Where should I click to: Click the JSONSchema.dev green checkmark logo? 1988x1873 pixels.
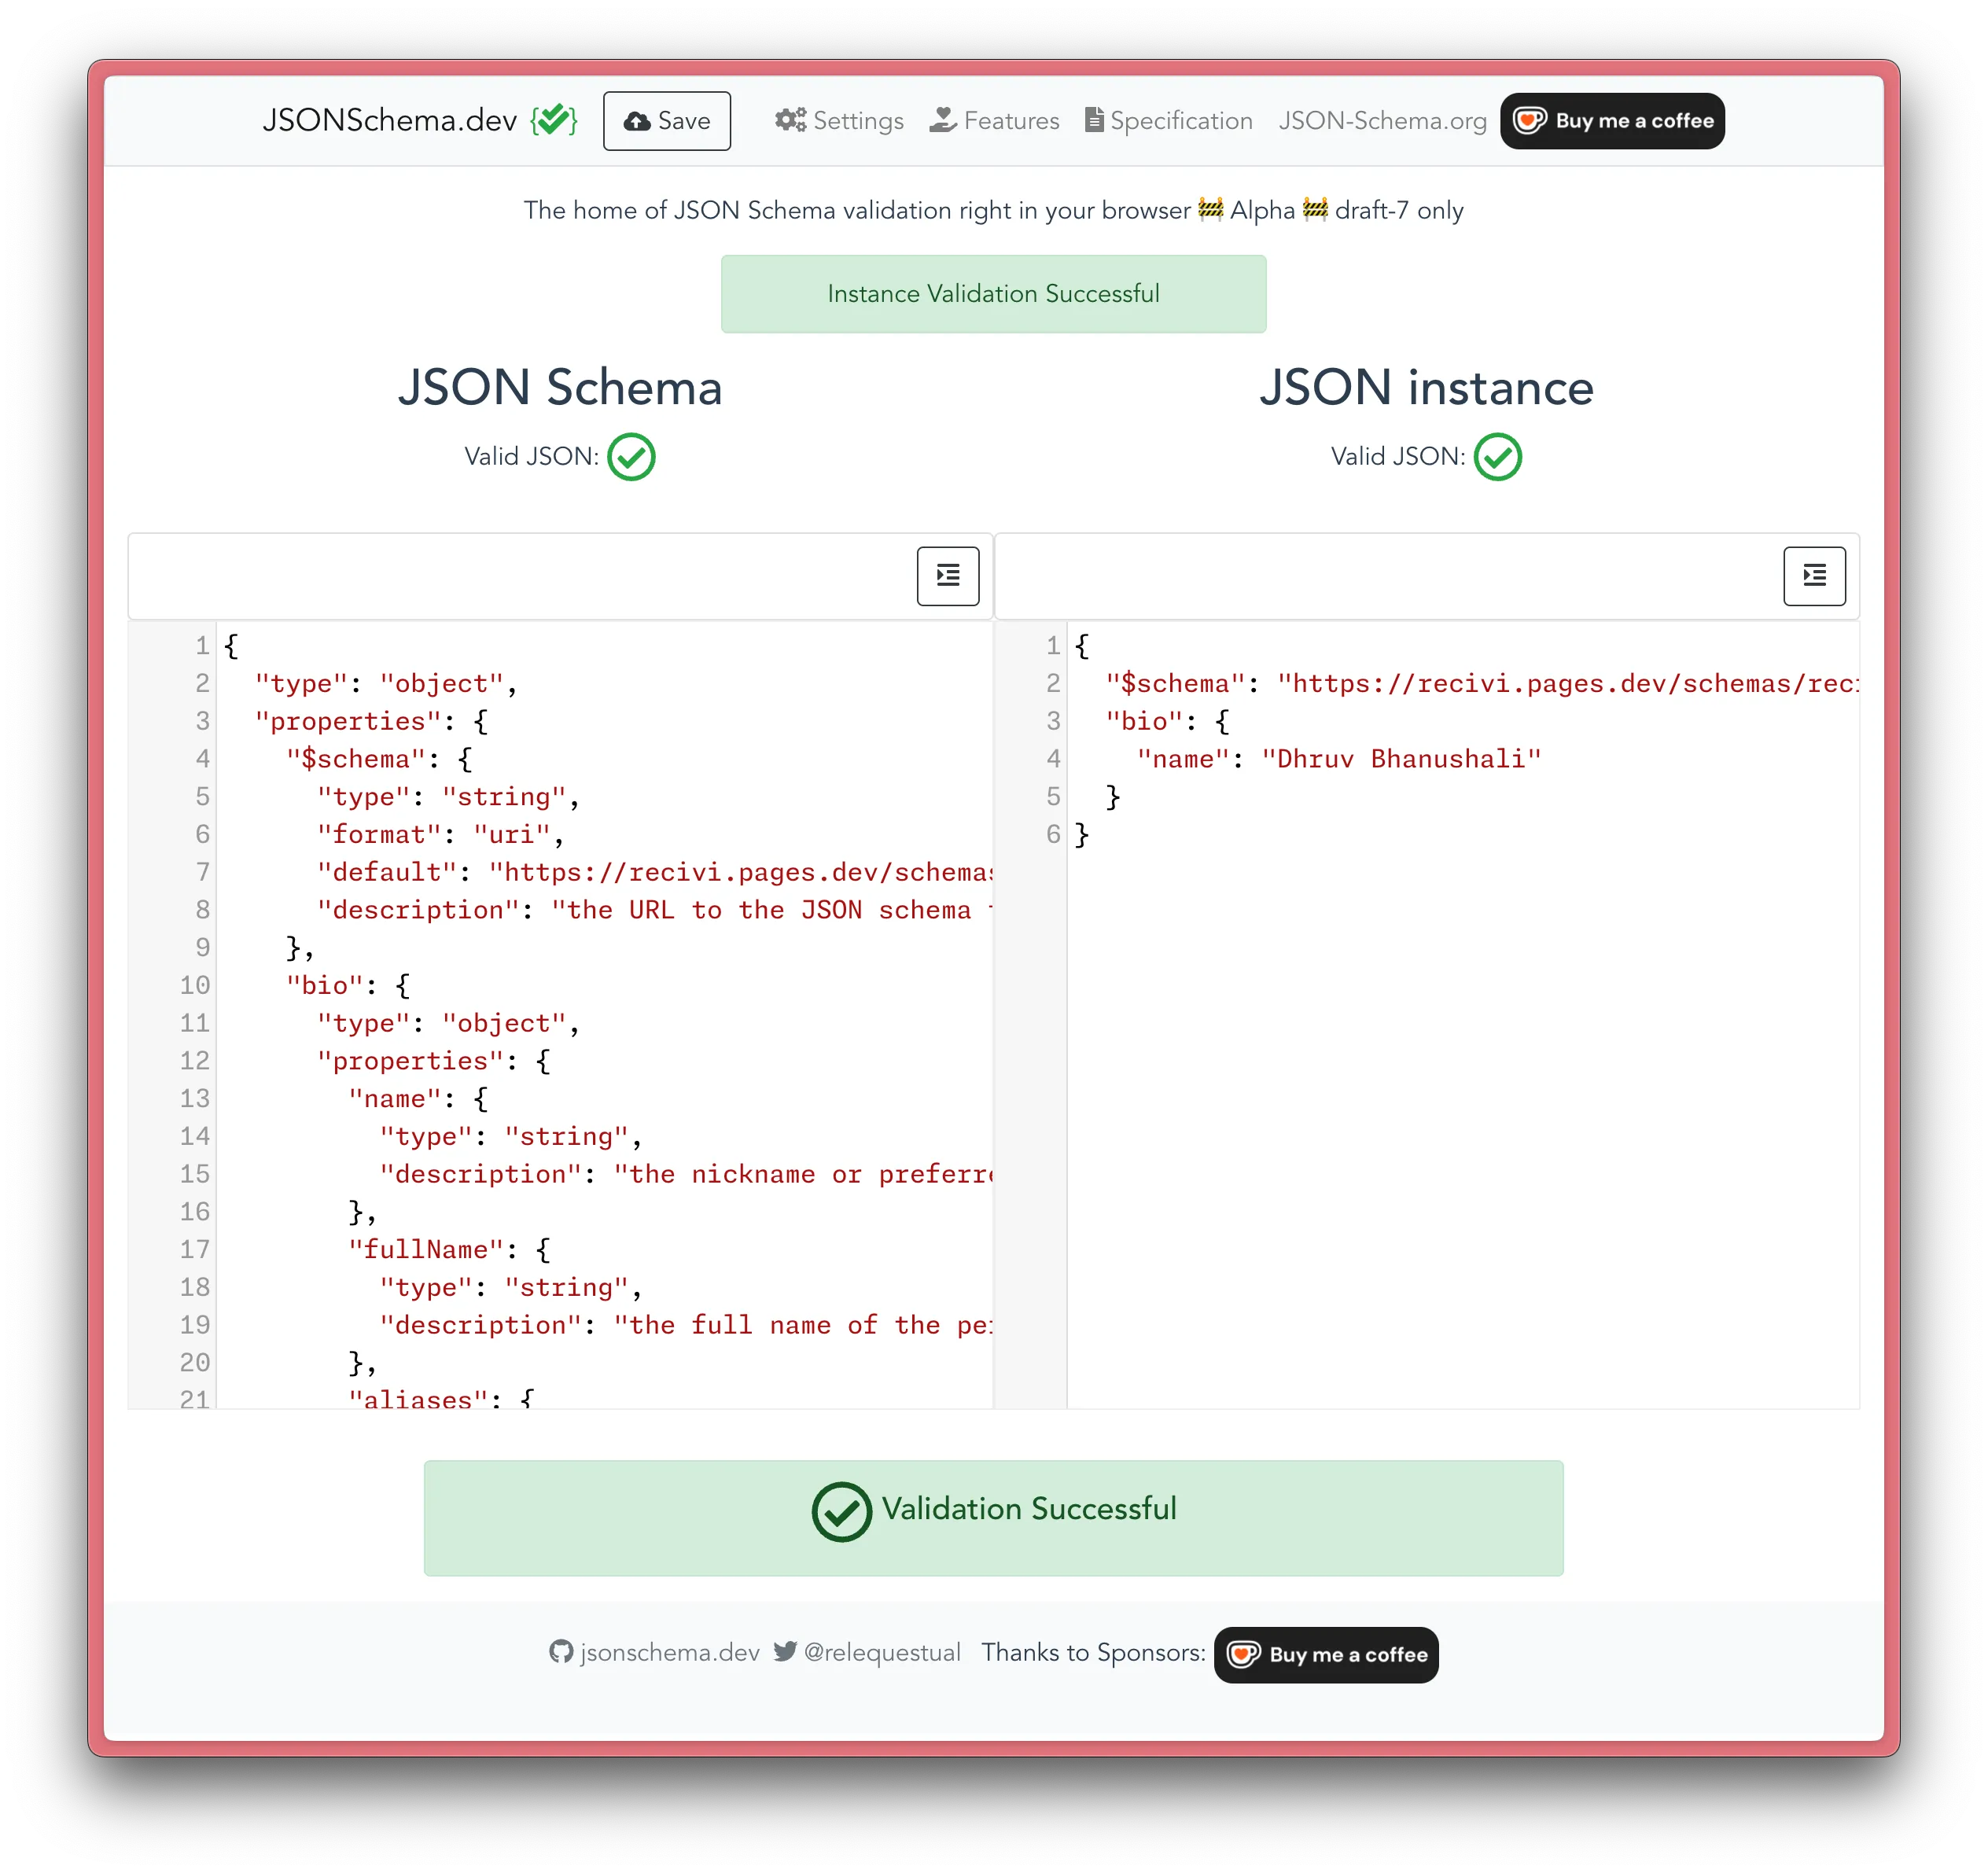point(554,120)
